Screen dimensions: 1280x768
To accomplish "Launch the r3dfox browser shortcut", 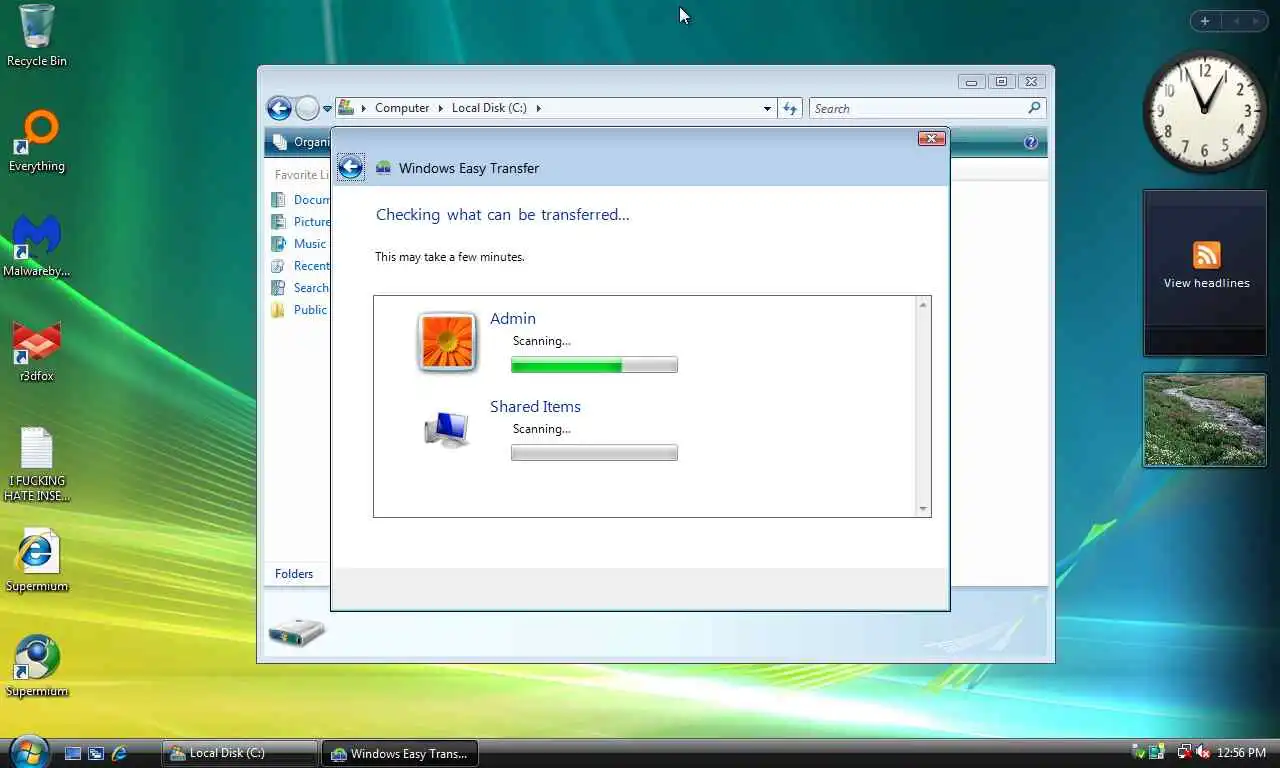I will click(x=37, y=351).
